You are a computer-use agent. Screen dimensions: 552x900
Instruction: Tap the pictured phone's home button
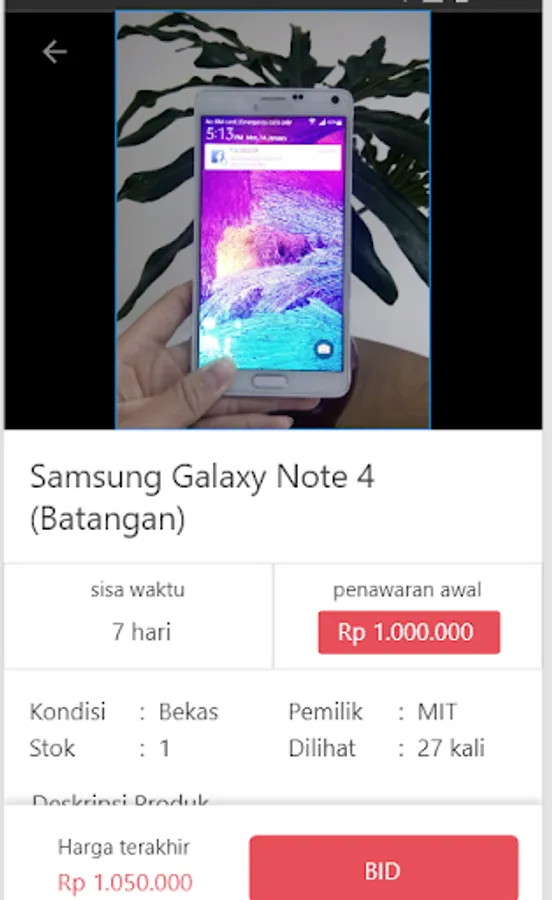click(x=269, y=381)
